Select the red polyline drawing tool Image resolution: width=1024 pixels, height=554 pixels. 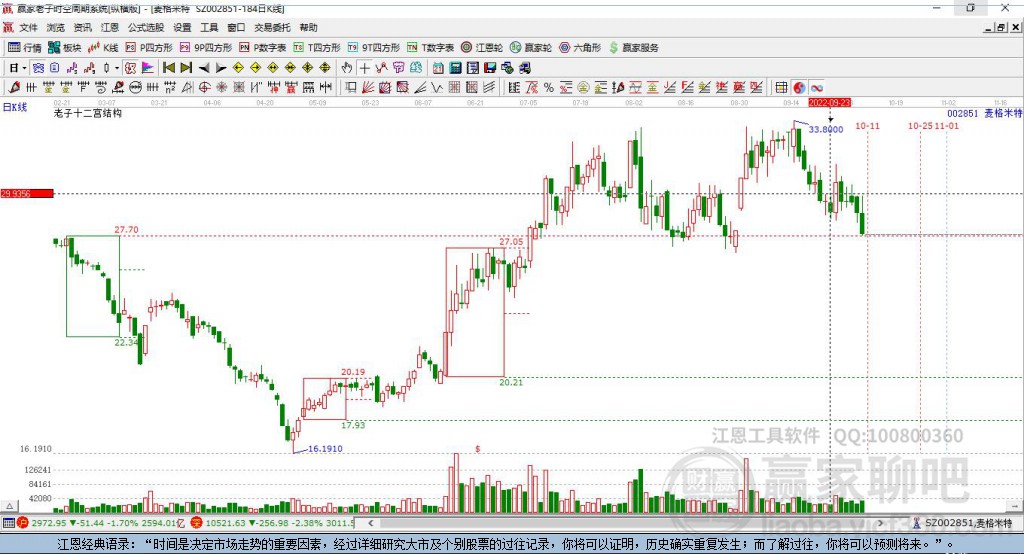pos(381,68)
